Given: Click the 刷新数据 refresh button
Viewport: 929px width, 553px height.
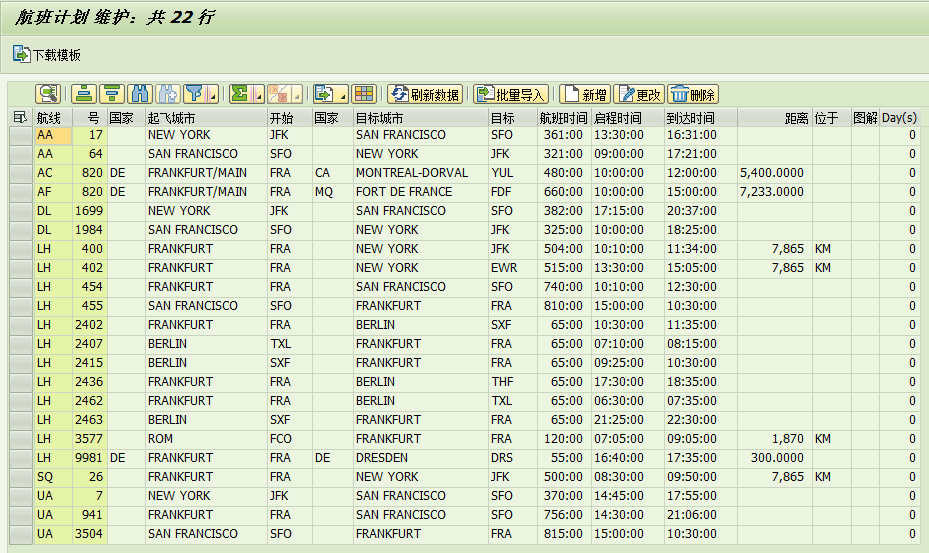Looking at the screenshot, I should coord(425,94).
